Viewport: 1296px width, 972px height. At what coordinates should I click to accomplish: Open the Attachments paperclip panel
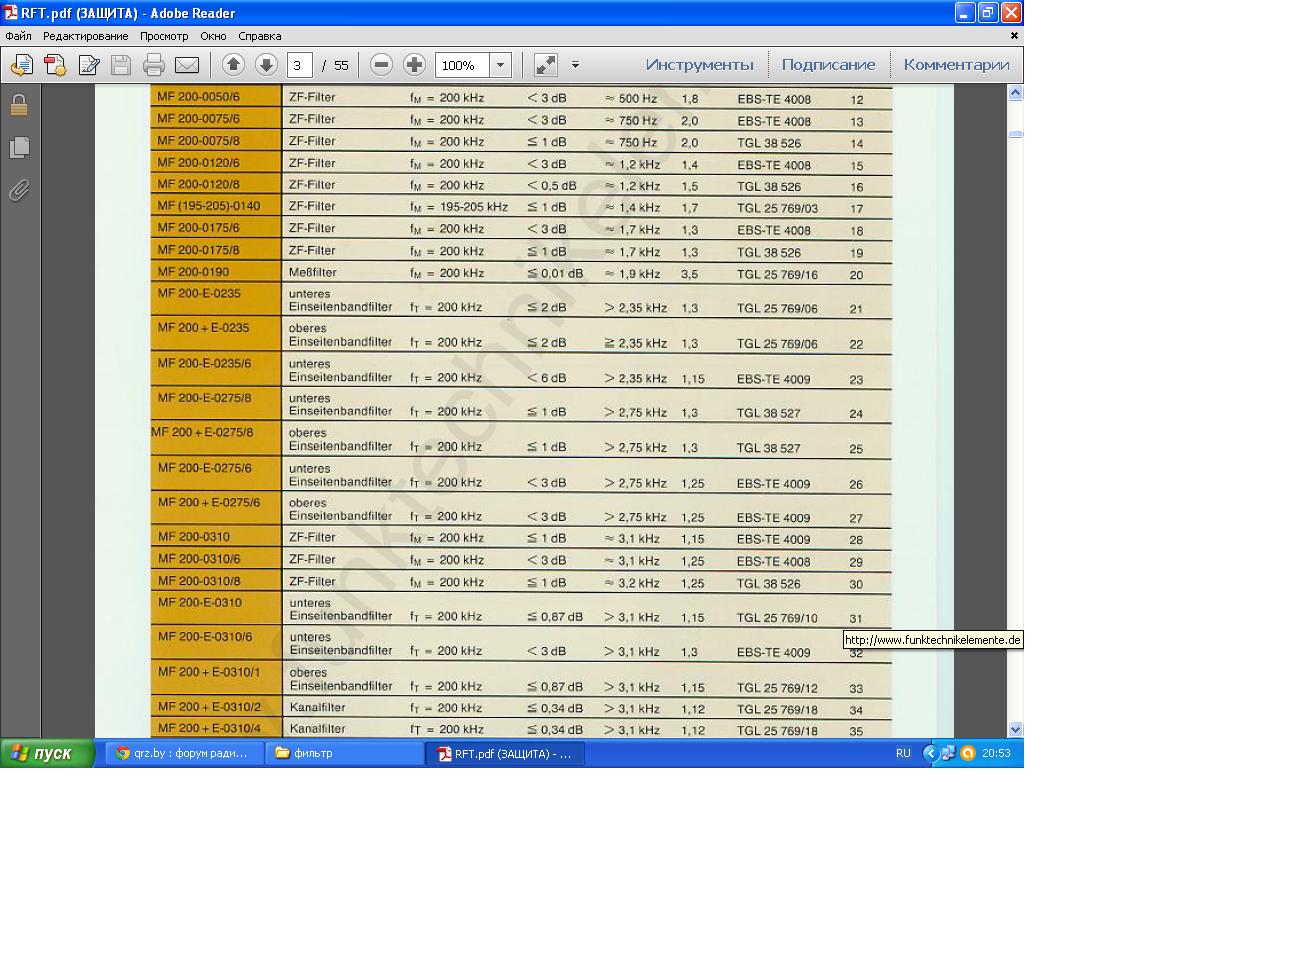click(19, 190)
